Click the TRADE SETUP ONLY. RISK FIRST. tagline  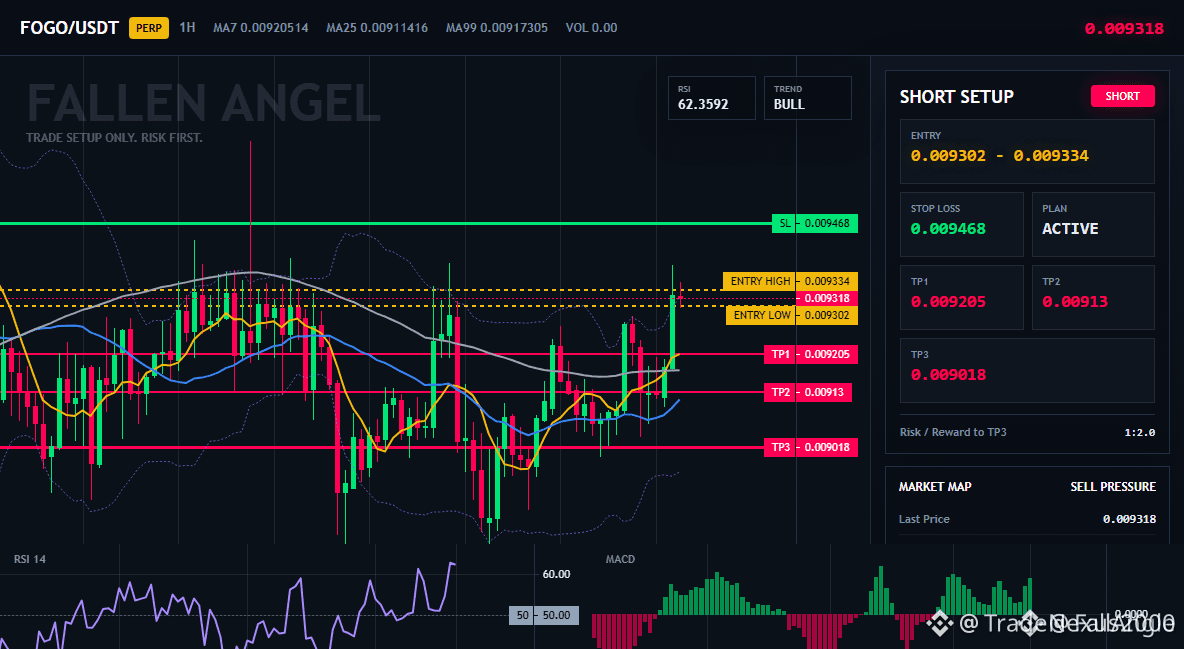pyautogui.click(x=114, y=138)
